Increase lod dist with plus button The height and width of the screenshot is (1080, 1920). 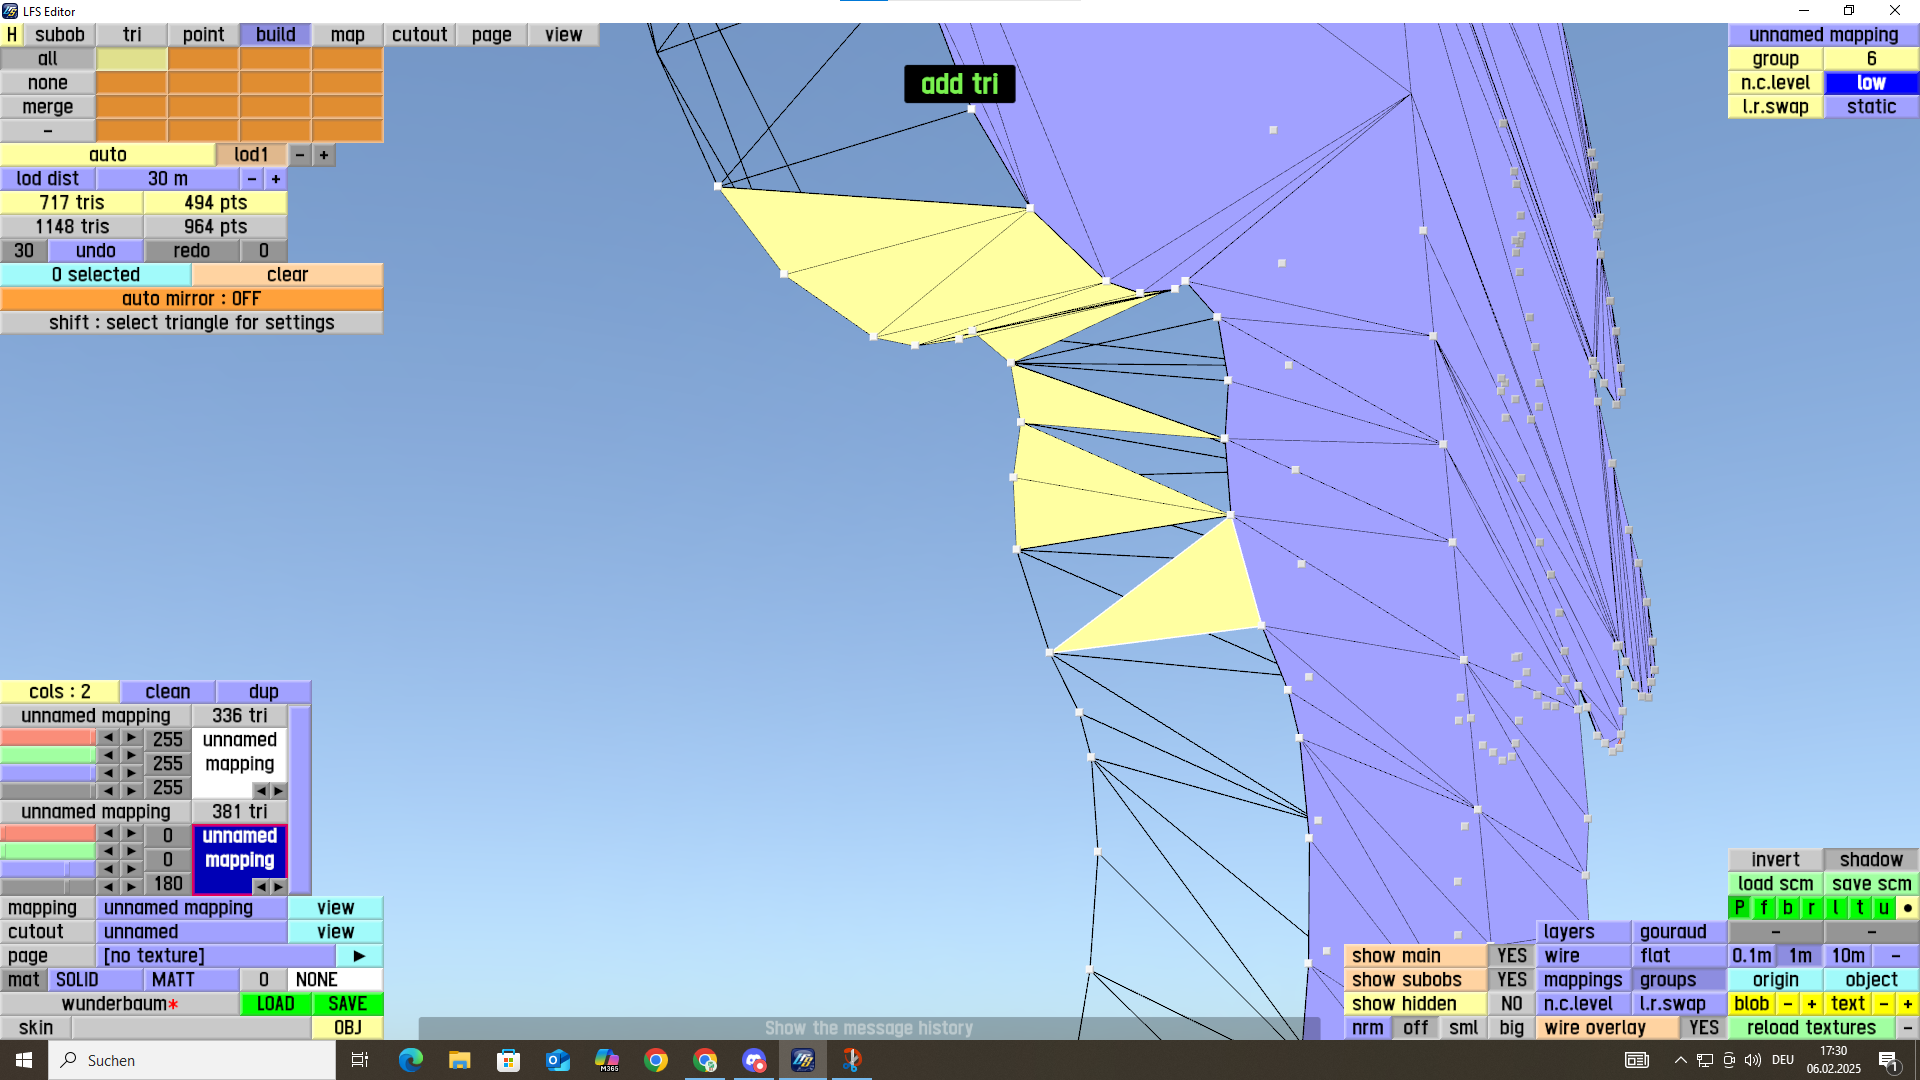point(276,179)
